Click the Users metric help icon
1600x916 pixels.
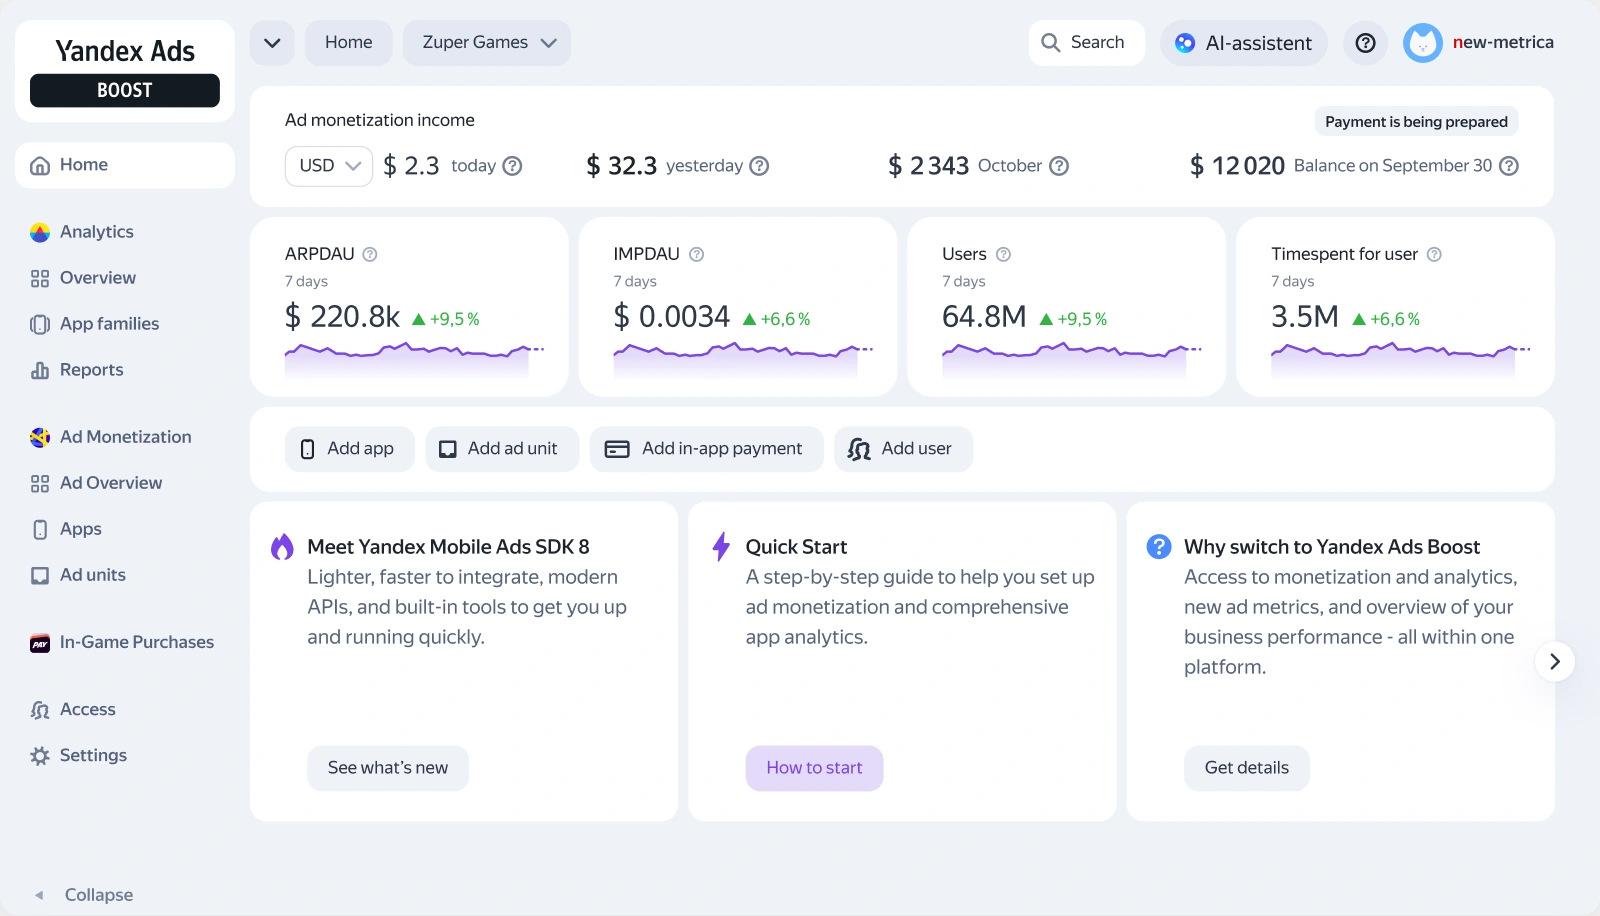pos(1003,254)
